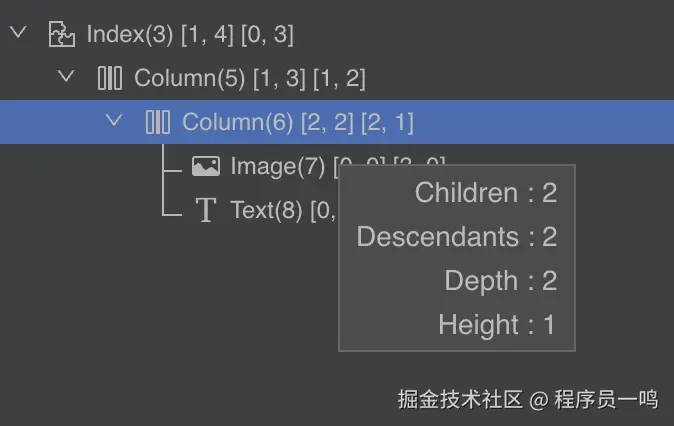Image resolution: width=674 pixels, height=426 pixels.
Task: Click the Text(8) letter T icon
Action: click(x=206, y=210)
